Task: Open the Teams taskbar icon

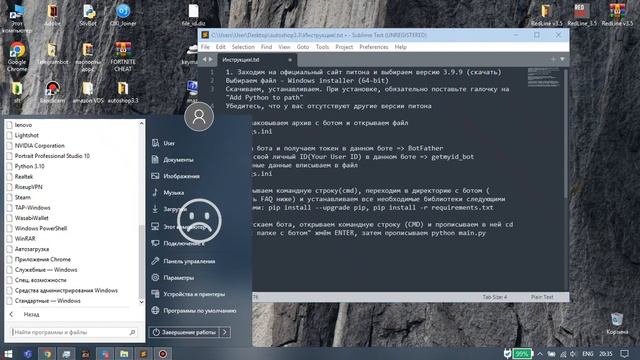Action: [28, 354]
